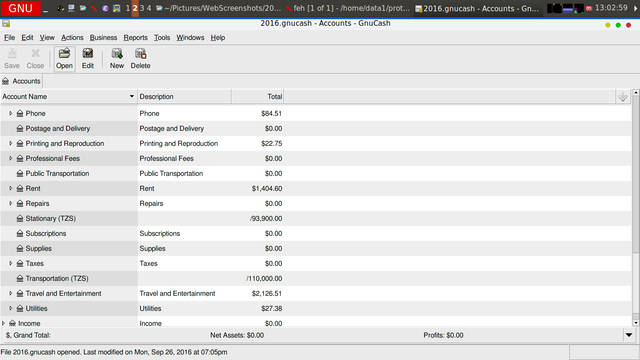Open the File menu
The width and height of the screenshot is (640, 360).
9,38
